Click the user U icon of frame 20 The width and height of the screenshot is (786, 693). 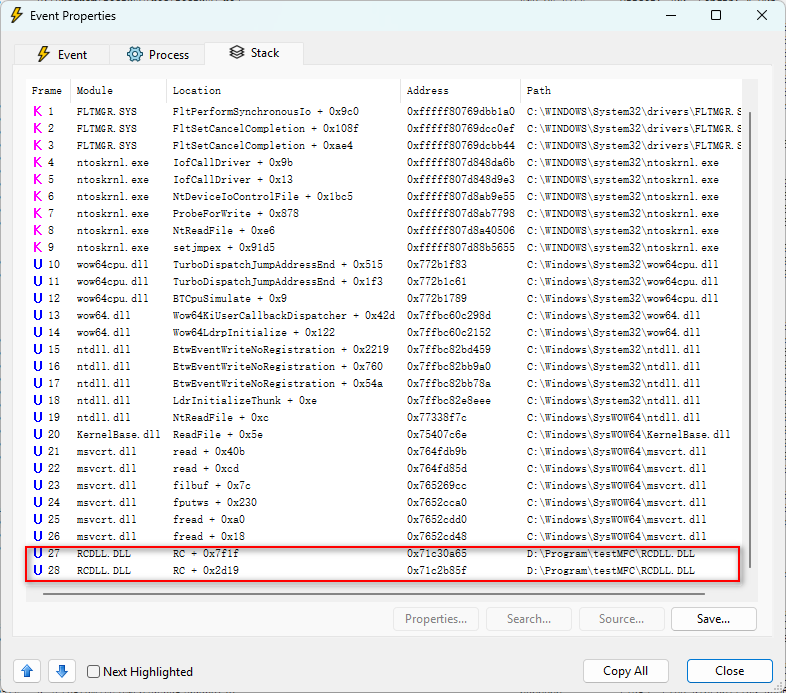(x=38, y=434)
